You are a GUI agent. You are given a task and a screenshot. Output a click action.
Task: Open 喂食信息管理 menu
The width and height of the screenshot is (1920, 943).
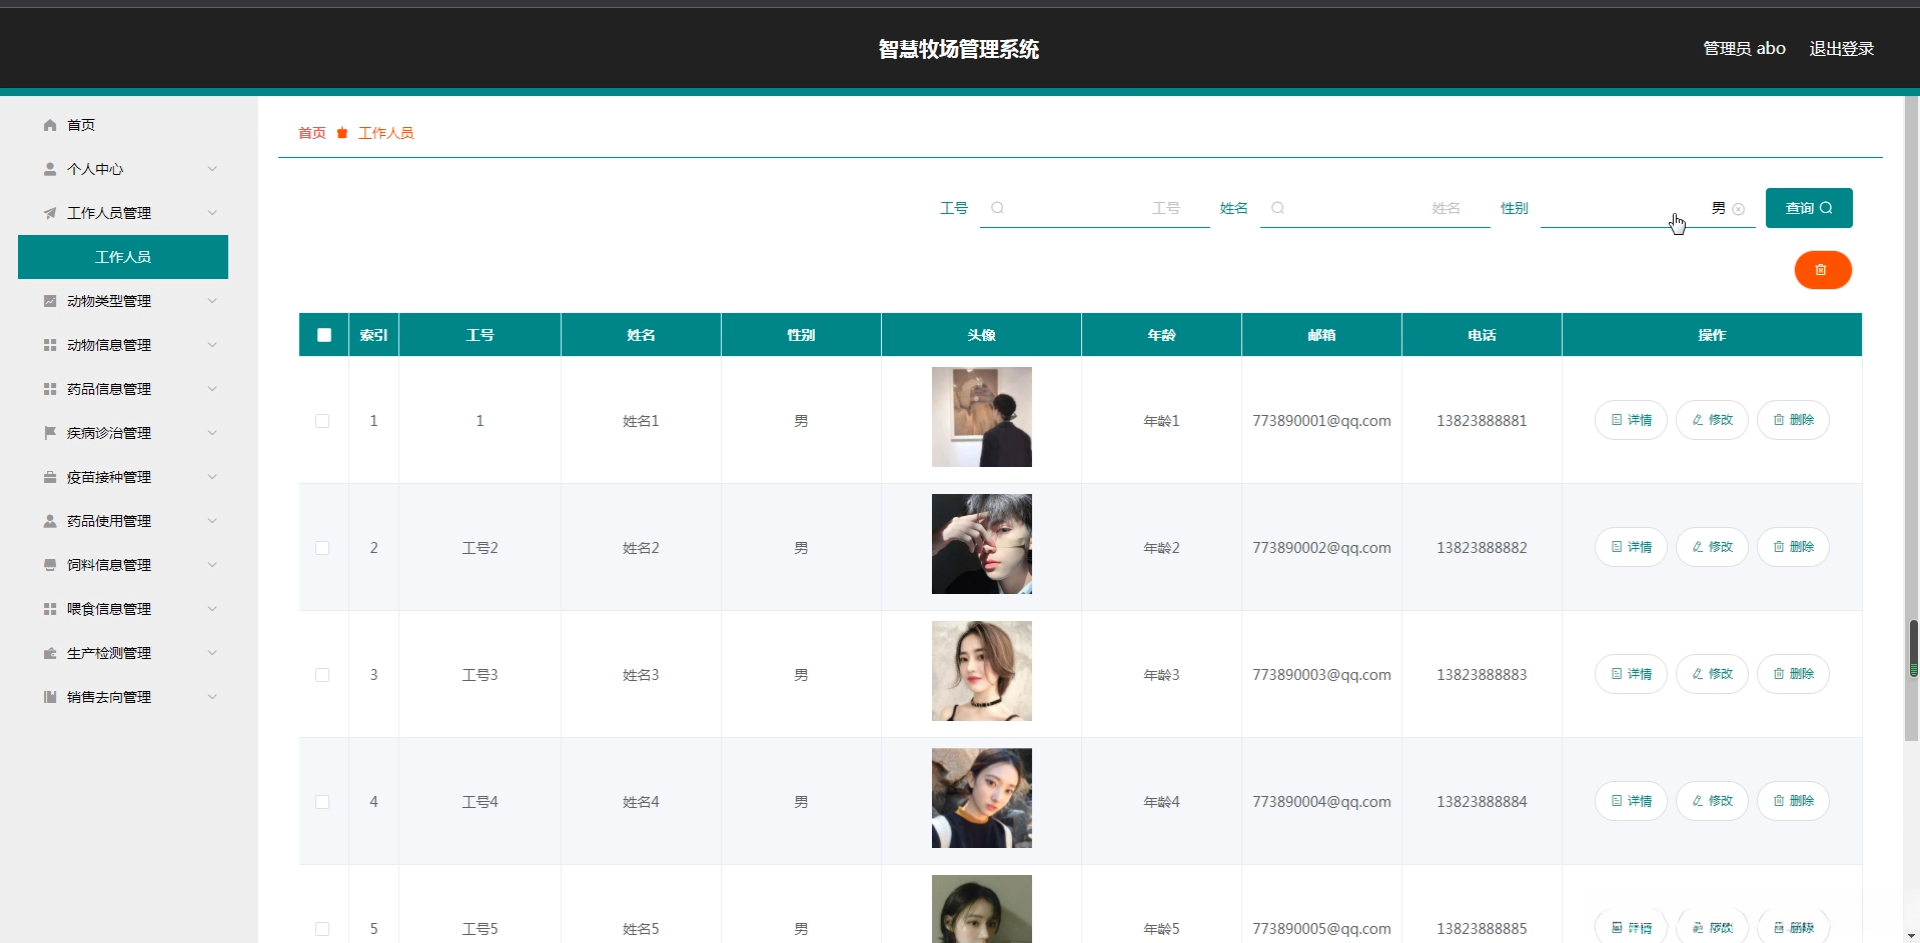(123, 609)
